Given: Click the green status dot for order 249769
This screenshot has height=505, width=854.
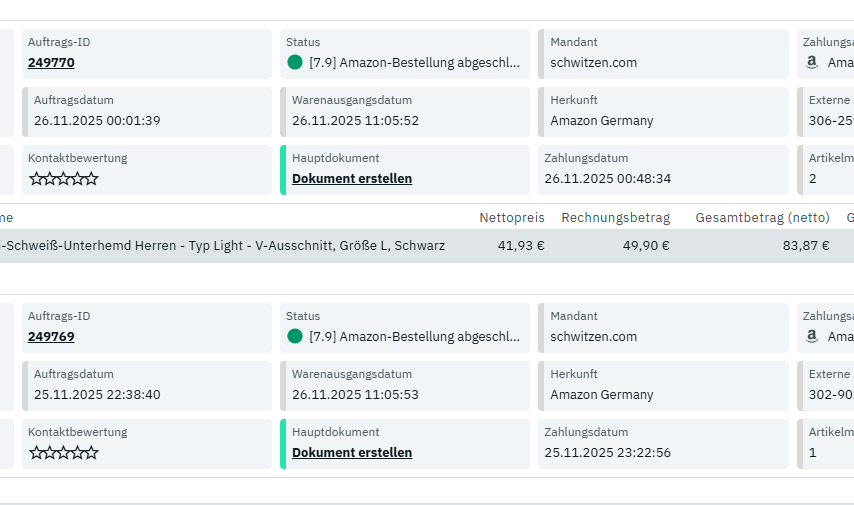Looking at the screenshot, I should [x=295, y=336].
